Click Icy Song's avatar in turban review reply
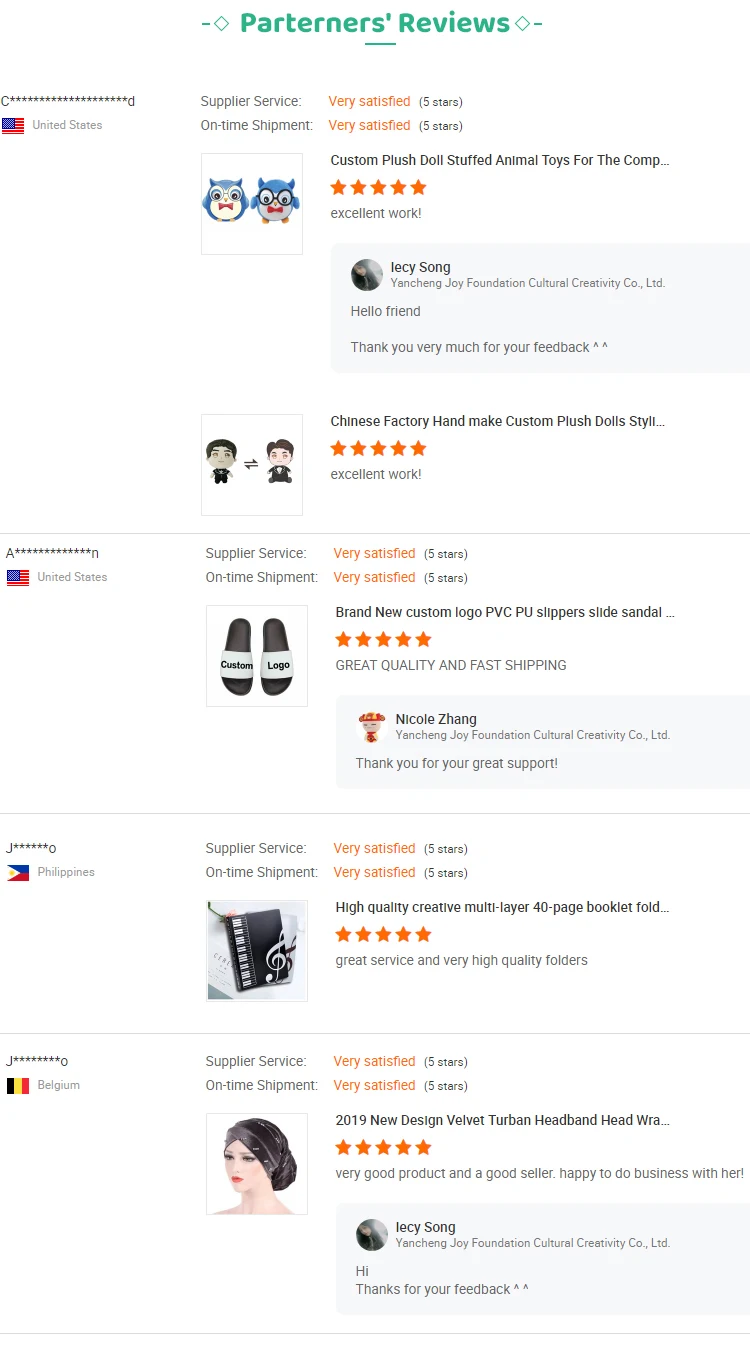The image size is (750, 1346). [372, 1235]
